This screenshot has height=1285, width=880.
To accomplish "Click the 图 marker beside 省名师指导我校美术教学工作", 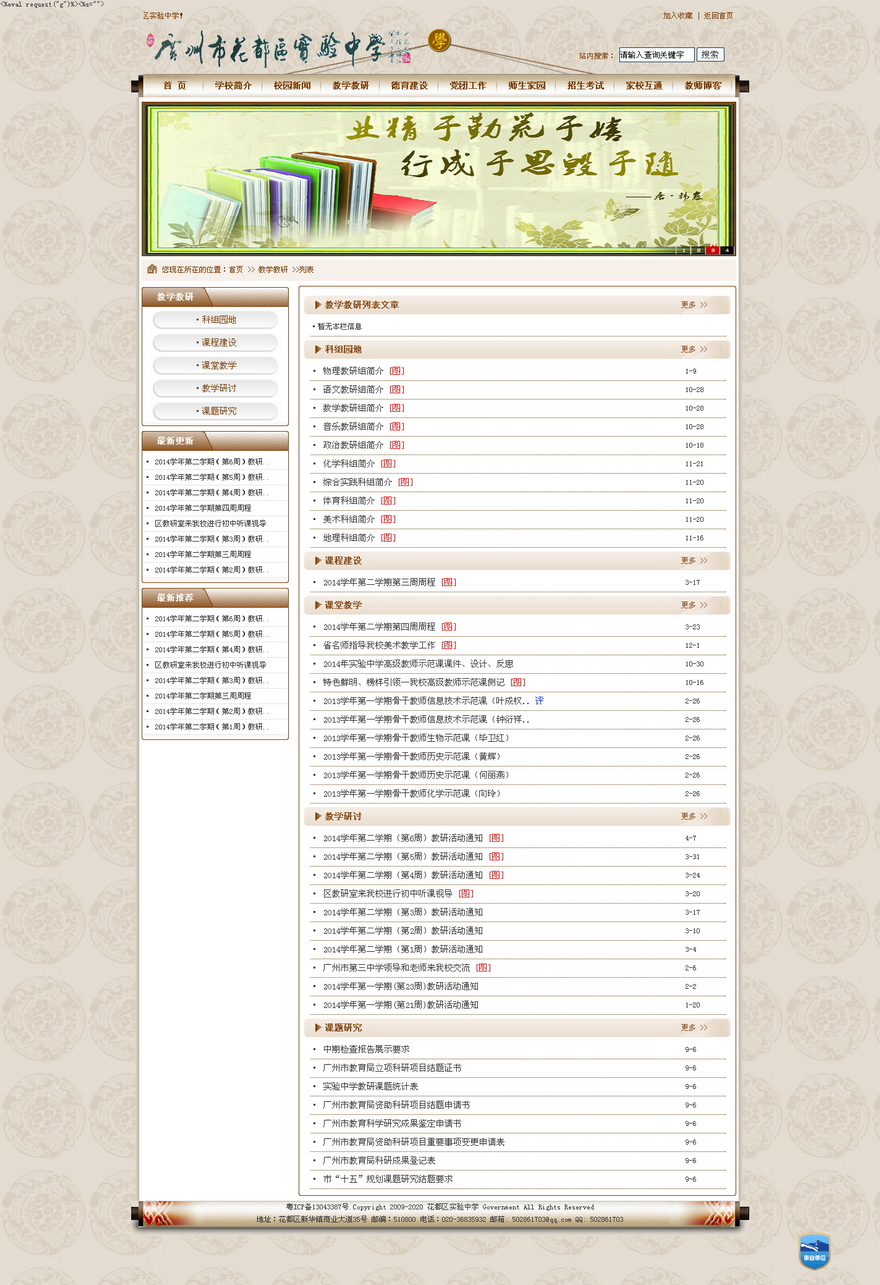I will tap(449, 646).
